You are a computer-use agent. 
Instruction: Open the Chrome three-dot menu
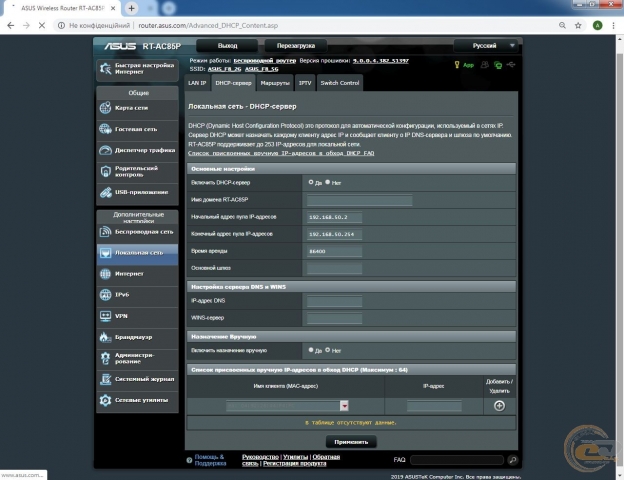click(x=613, y=25)
